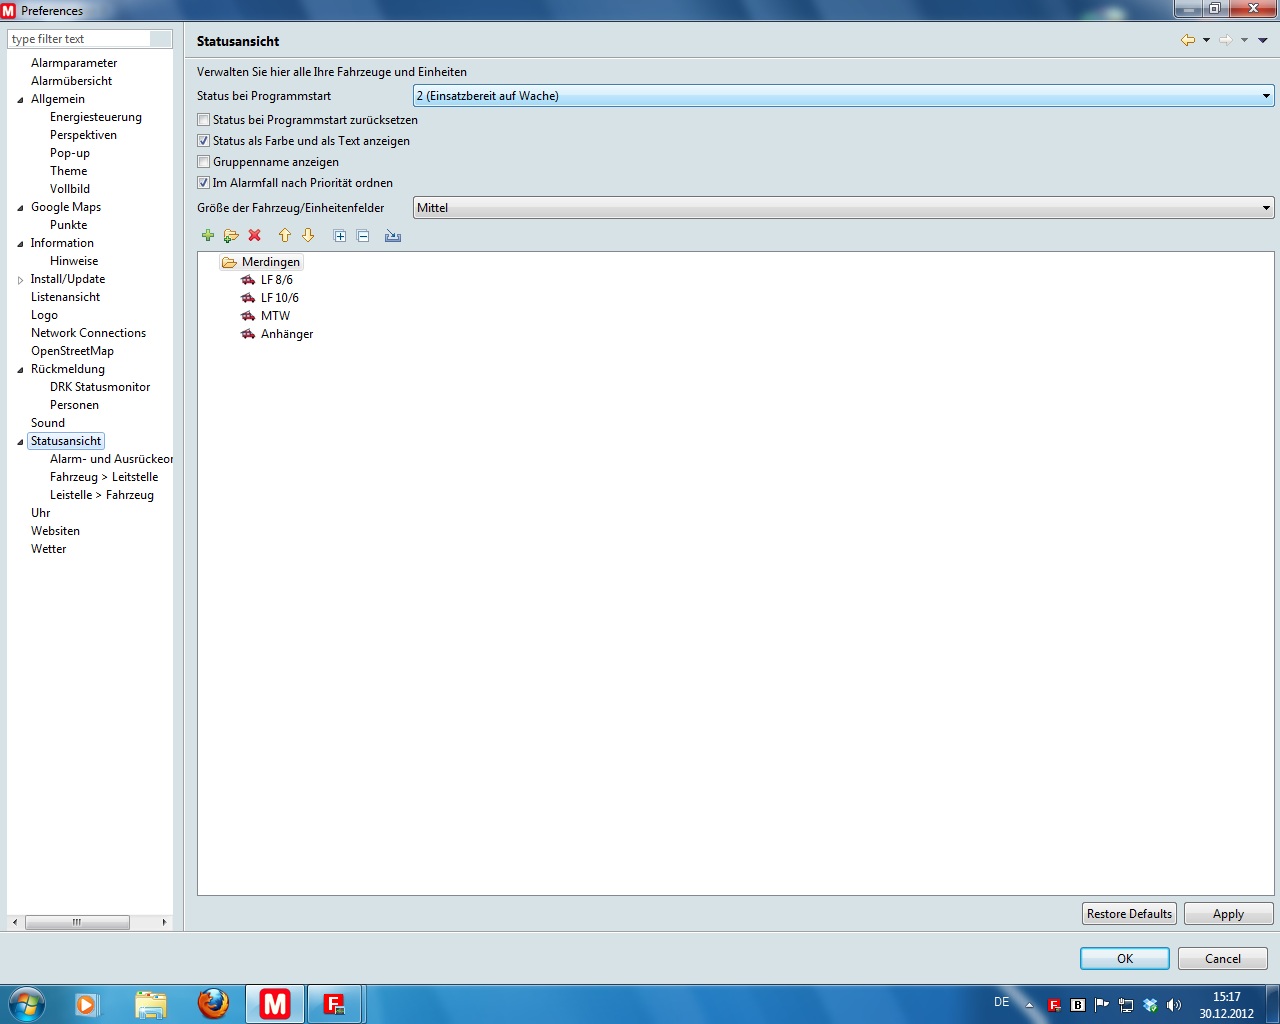The height and width of the screenshot is (1024, 1280).
Task: Open the 'Status bei Programmstart' dropdown
Action: click(x=843, y=96)
